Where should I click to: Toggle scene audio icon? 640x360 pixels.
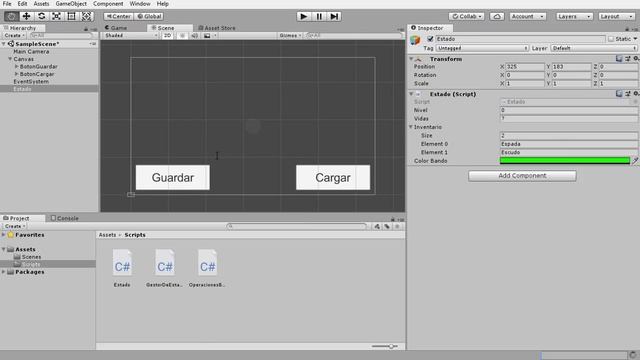pyautogui.click(x=195, y=36)
